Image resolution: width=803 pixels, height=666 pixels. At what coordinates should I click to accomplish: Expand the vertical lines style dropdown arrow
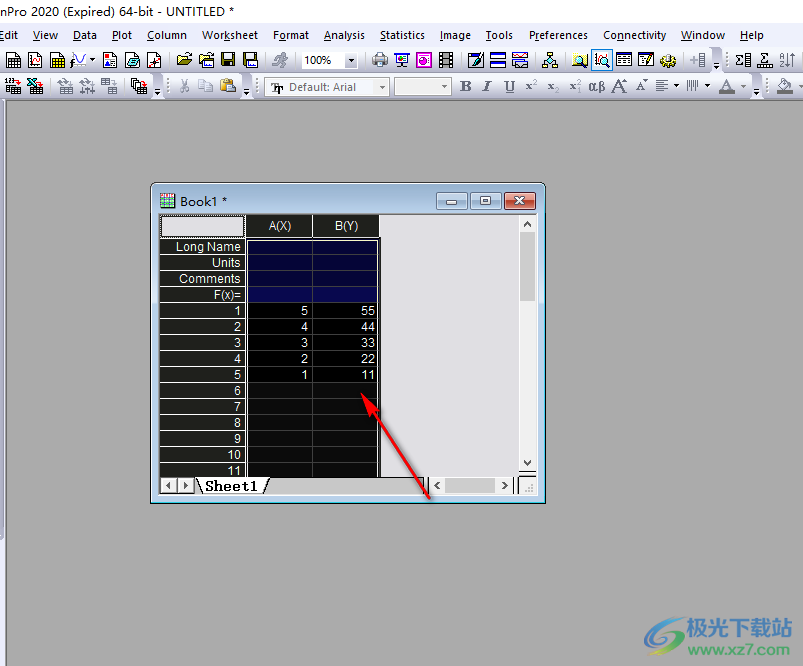click(x=707, y=86)
